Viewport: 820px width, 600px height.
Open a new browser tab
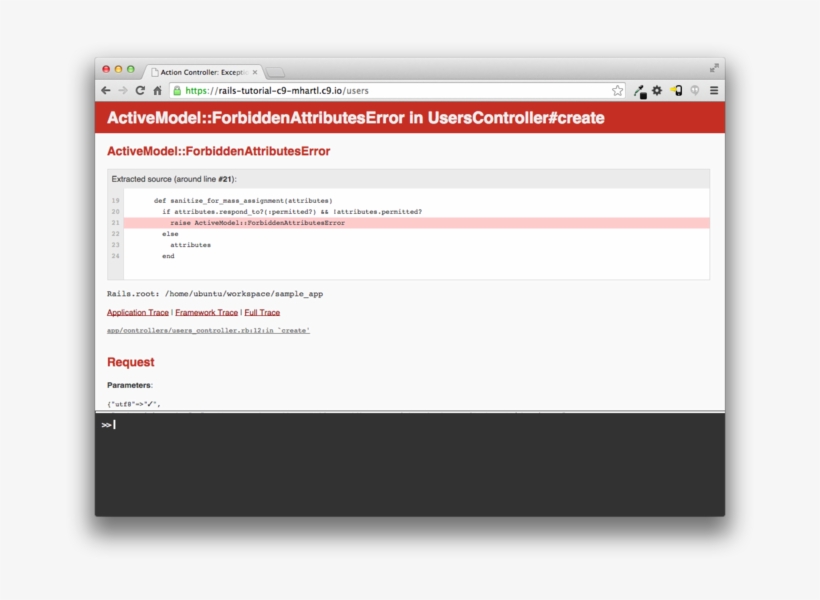pos(275,72)
